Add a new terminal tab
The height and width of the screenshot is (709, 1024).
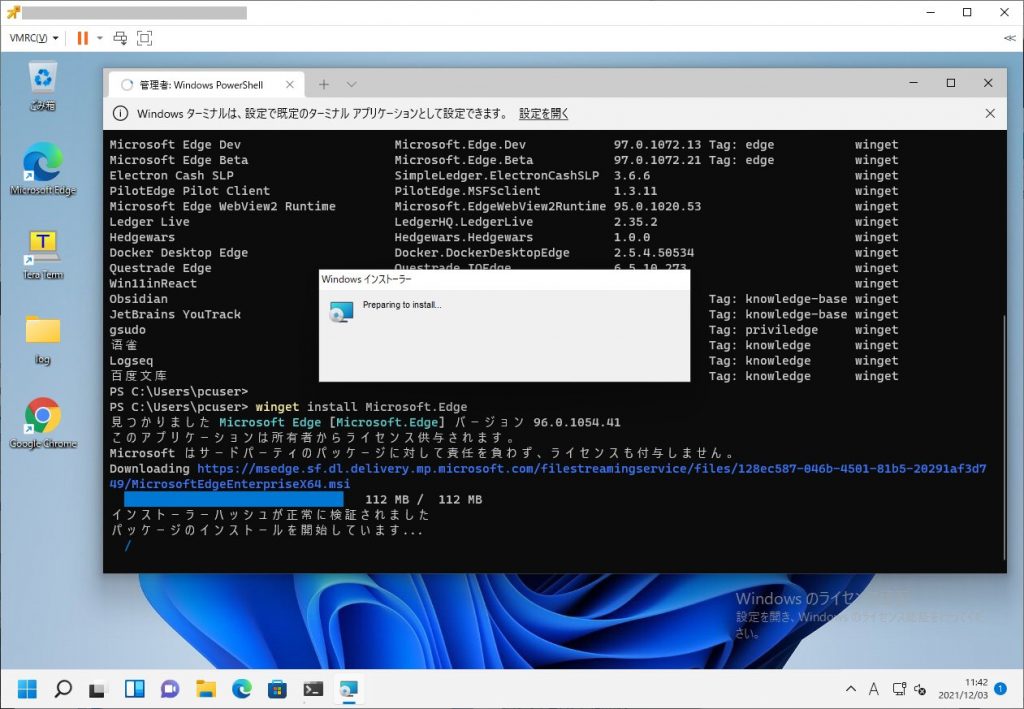click(324, 84)
